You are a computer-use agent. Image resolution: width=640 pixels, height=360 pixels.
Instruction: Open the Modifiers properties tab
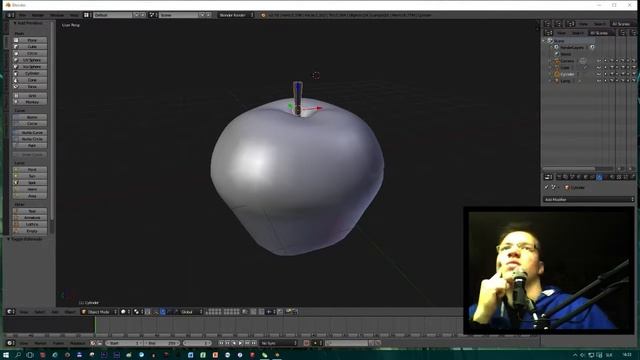pos(599,177)
